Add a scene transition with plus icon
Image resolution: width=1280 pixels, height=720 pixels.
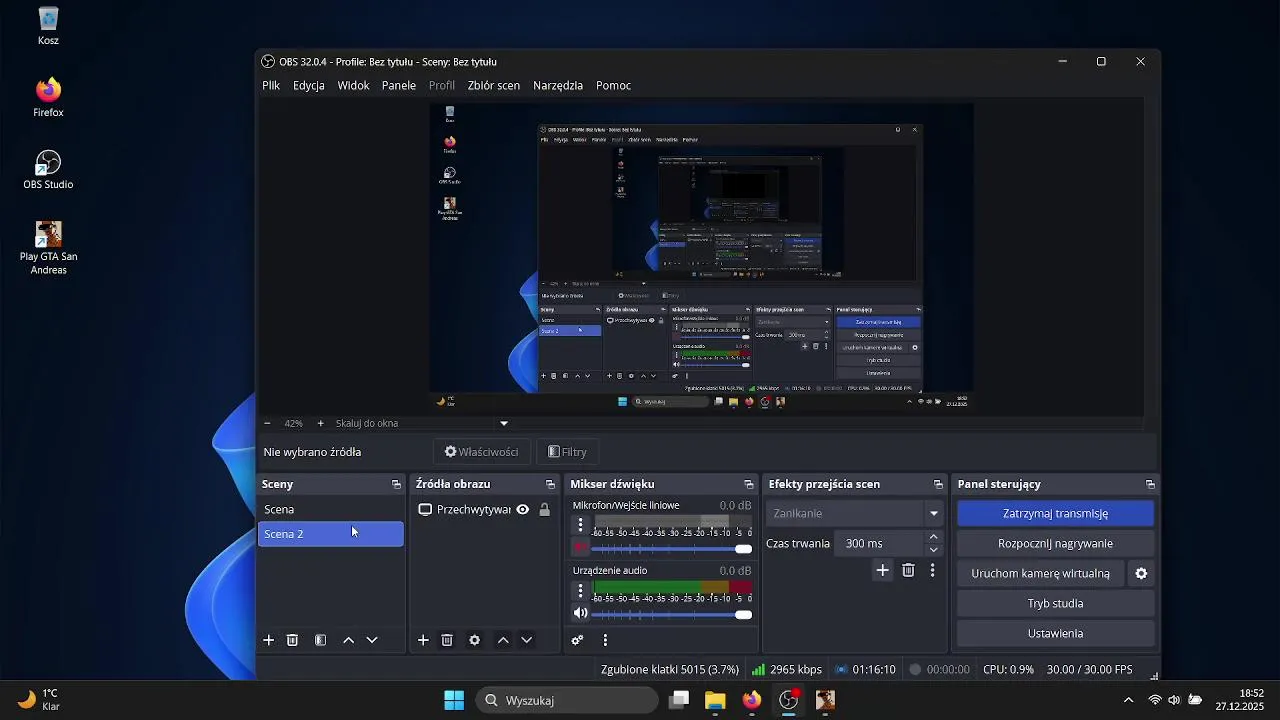[x=882, y=570]
